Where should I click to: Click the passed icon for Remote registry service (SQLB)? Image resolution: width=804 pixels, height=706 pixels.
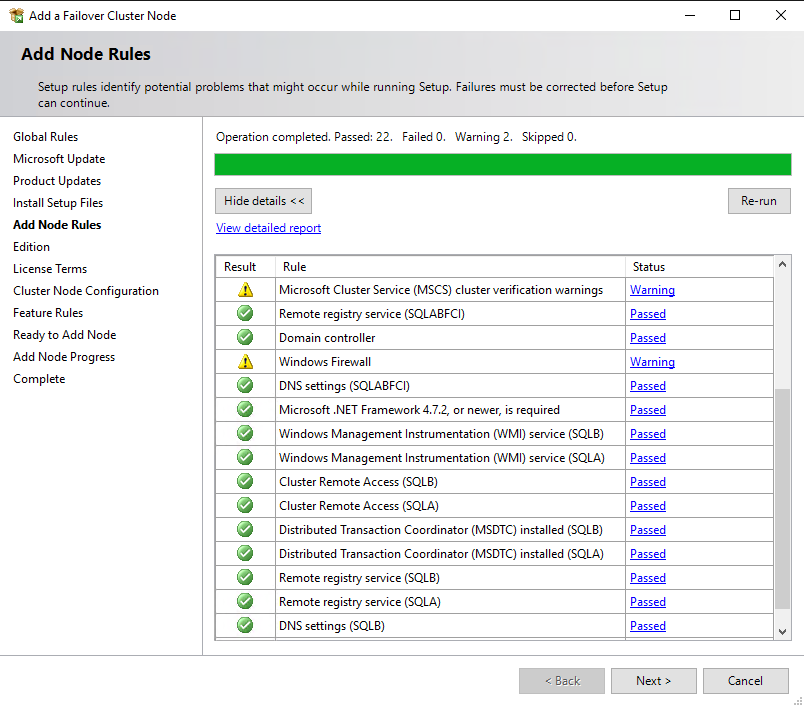[245, 577]
